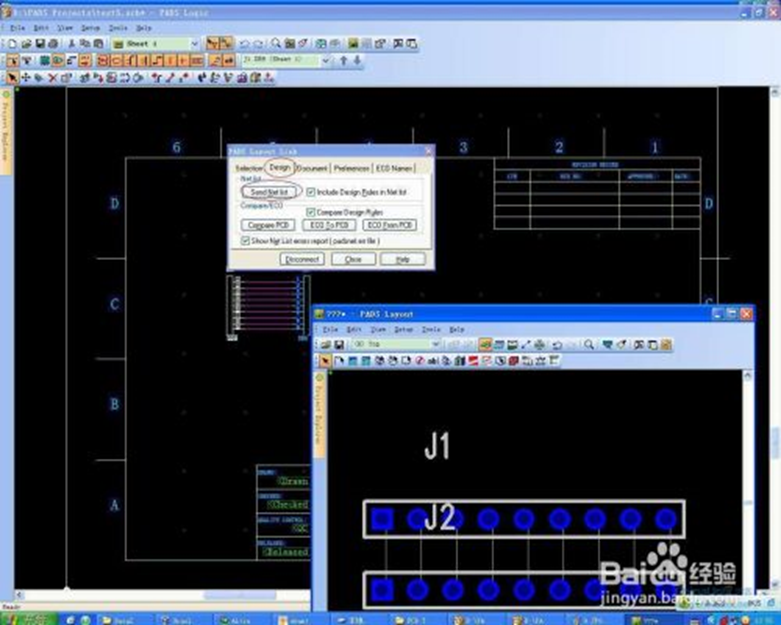Screen dimensions: 781x625
Task: Select arrow tool in PADS Layout second toolbar
Action: 325,361
